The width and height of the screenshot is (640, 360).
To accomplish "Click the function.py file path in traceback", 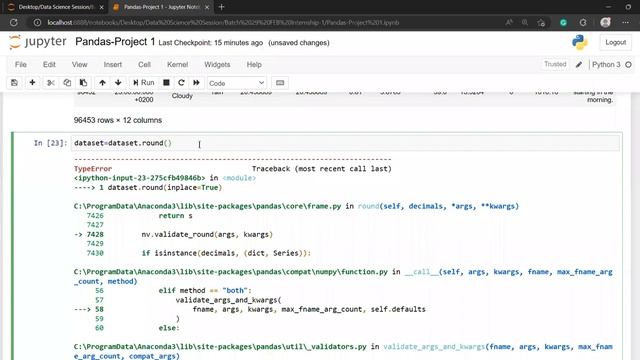I will coord(231,272).
